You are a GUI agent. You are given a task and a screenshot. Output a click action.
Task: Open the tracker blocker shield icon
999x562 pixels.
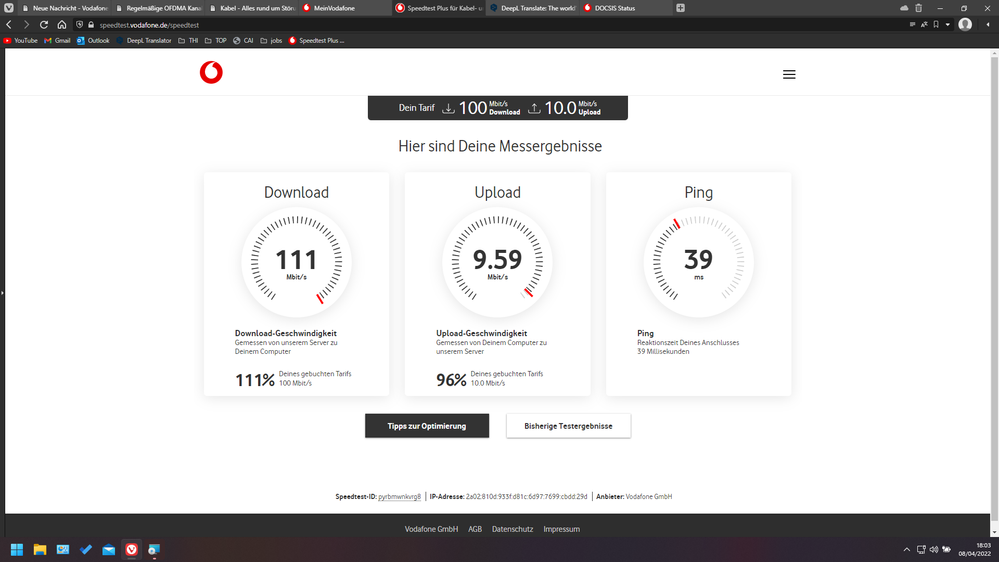[x=80, y=25]
